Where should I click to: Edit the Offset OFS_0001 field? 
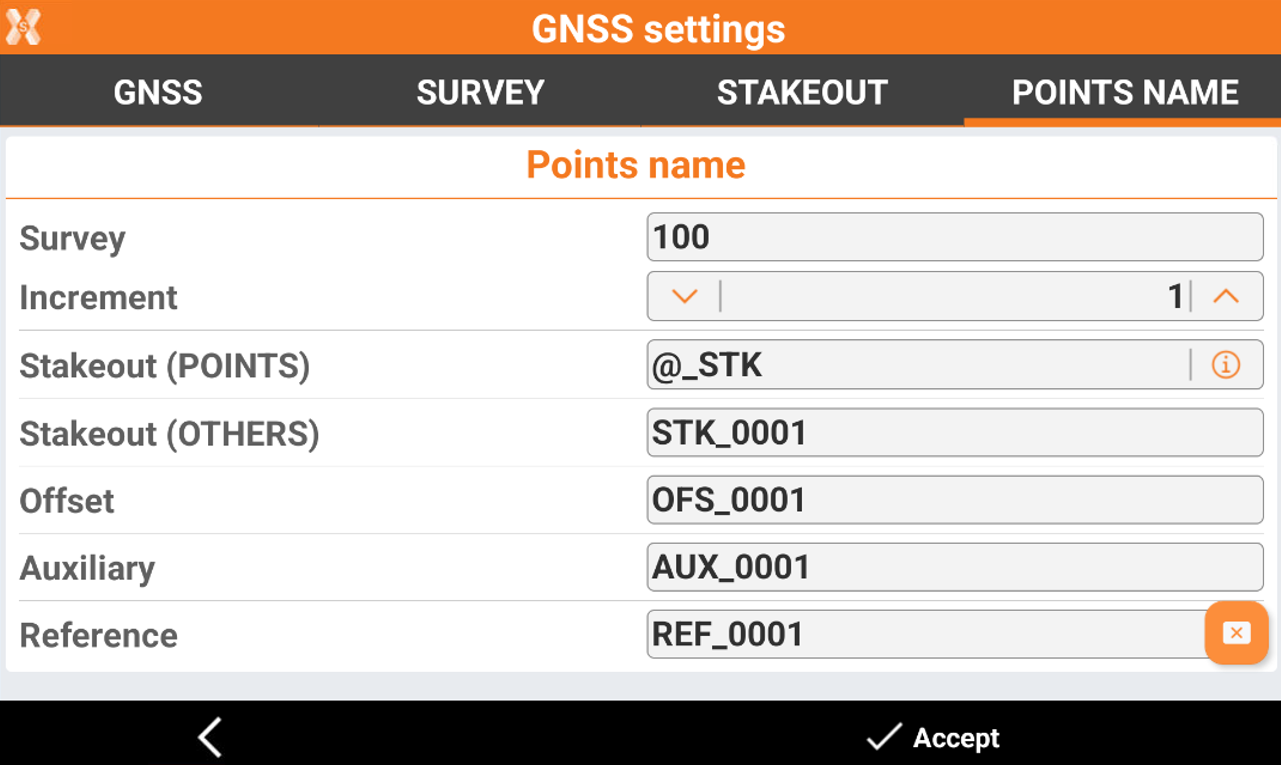coord(954,500)
